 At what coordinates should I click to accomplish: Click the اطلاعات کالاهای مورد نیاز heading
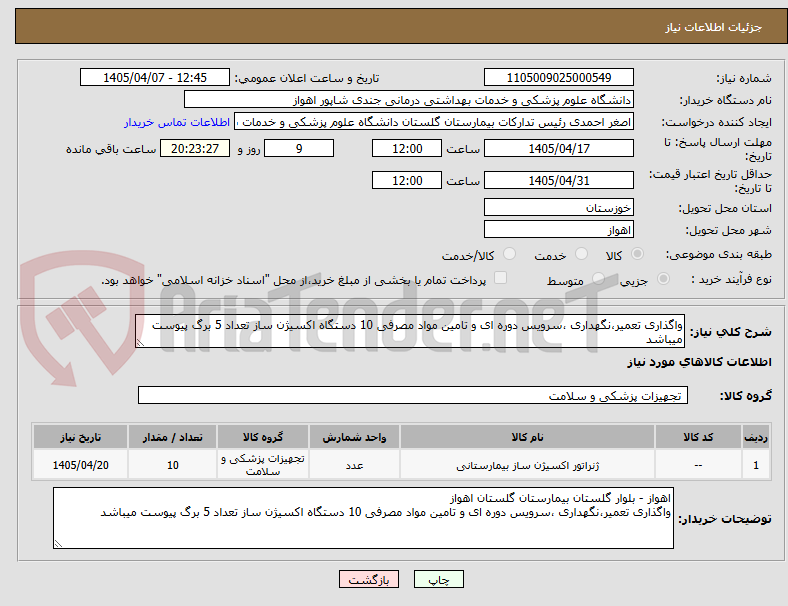(699, 362)
